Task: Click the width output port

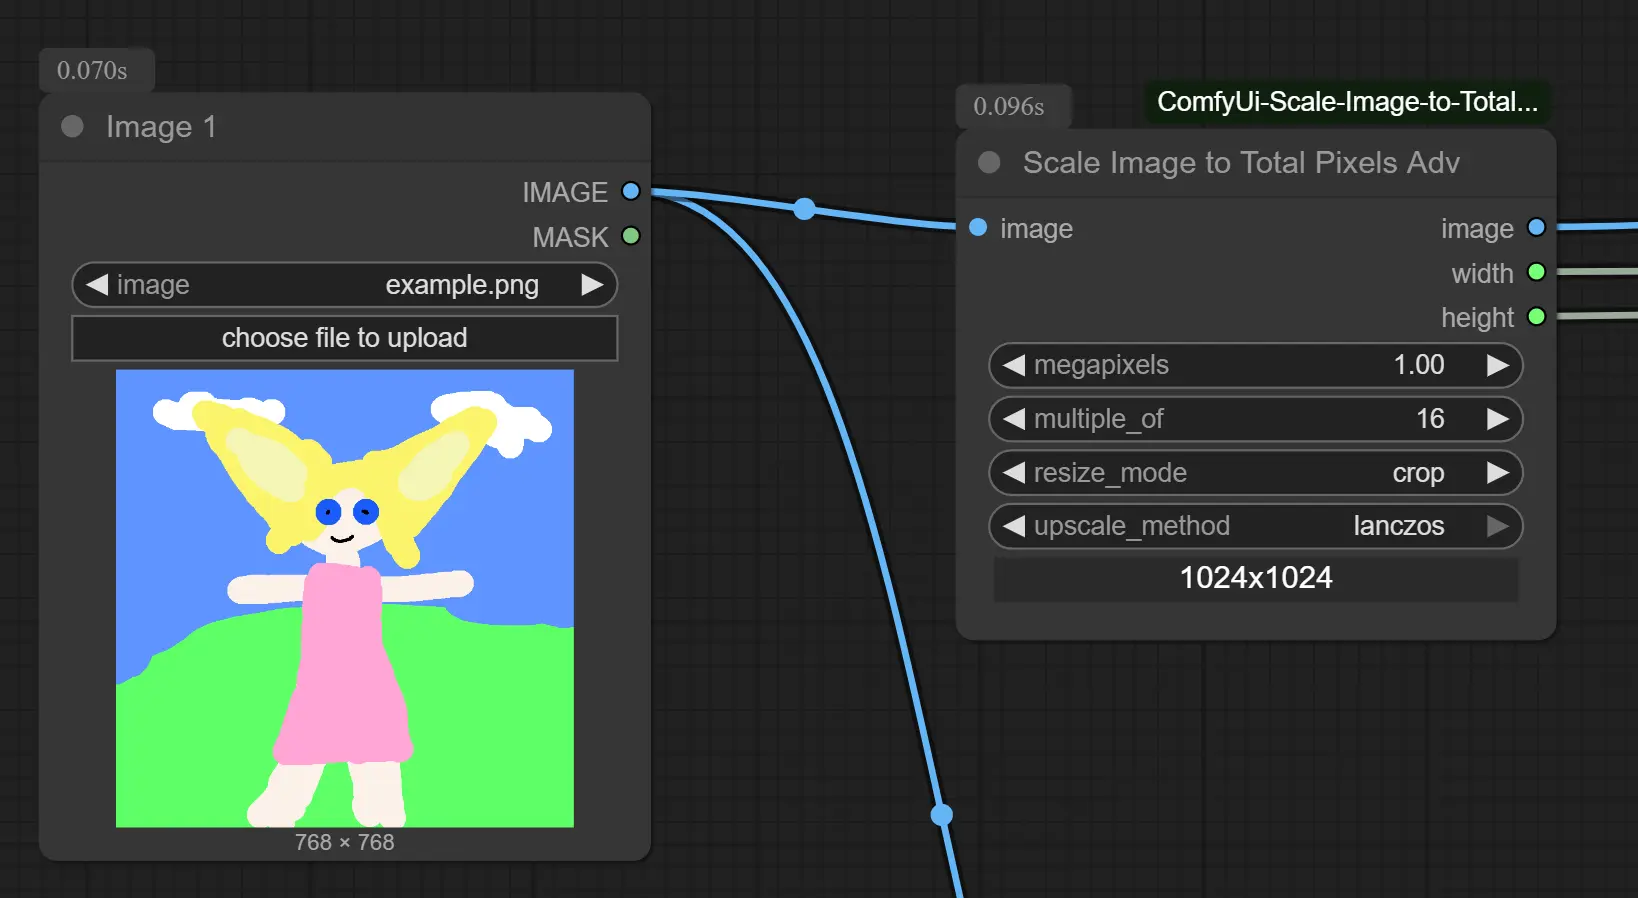Action: tap(1536, 272)
